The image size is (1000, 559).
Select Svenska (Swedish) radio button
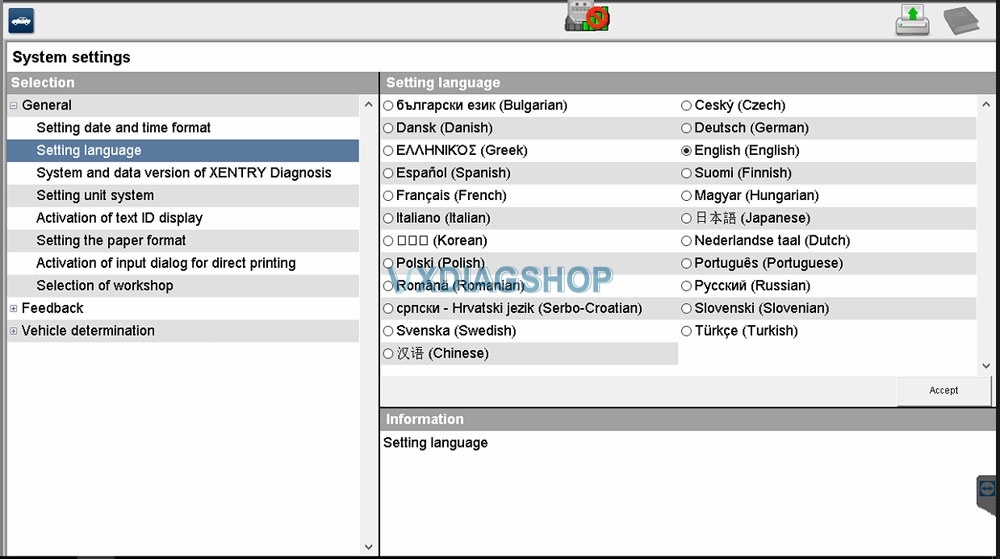pyautogui.click(x=388, y=331)
